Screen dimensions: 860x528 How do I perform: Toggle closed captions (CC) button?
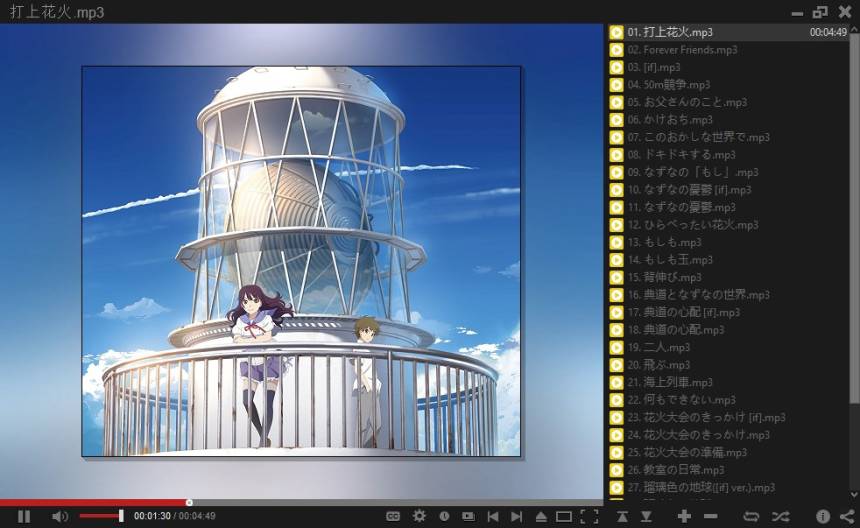point(393,516)
